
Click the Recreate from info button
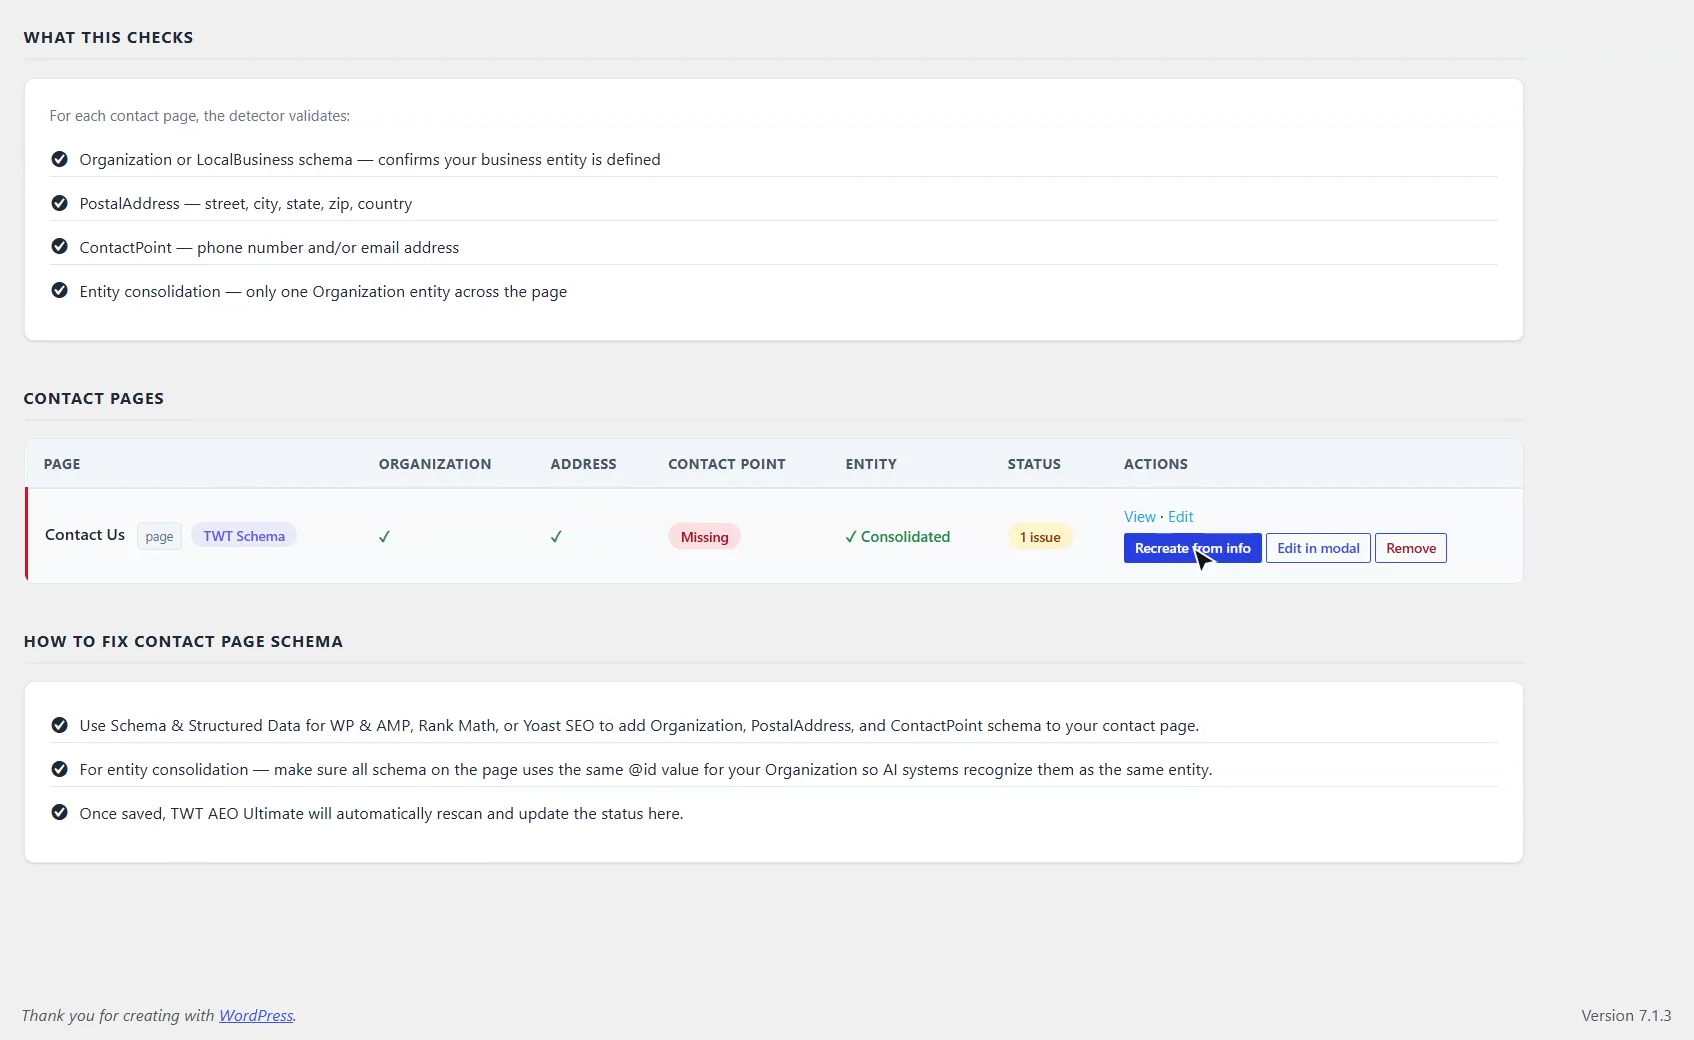coord(1192,548)
